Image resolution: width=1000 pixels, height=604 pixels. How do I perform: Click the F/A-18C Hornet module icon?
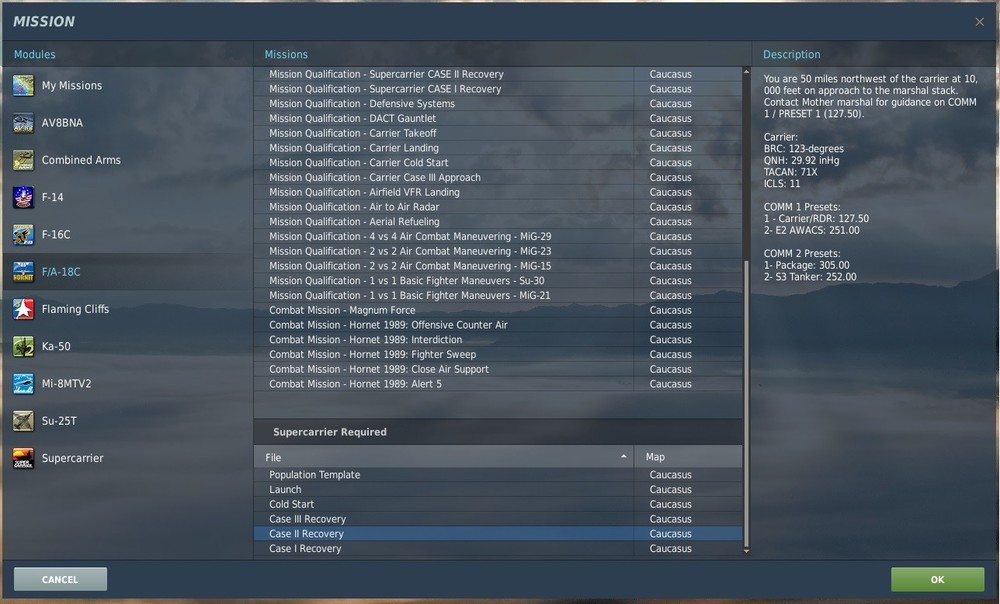(23, 272)
